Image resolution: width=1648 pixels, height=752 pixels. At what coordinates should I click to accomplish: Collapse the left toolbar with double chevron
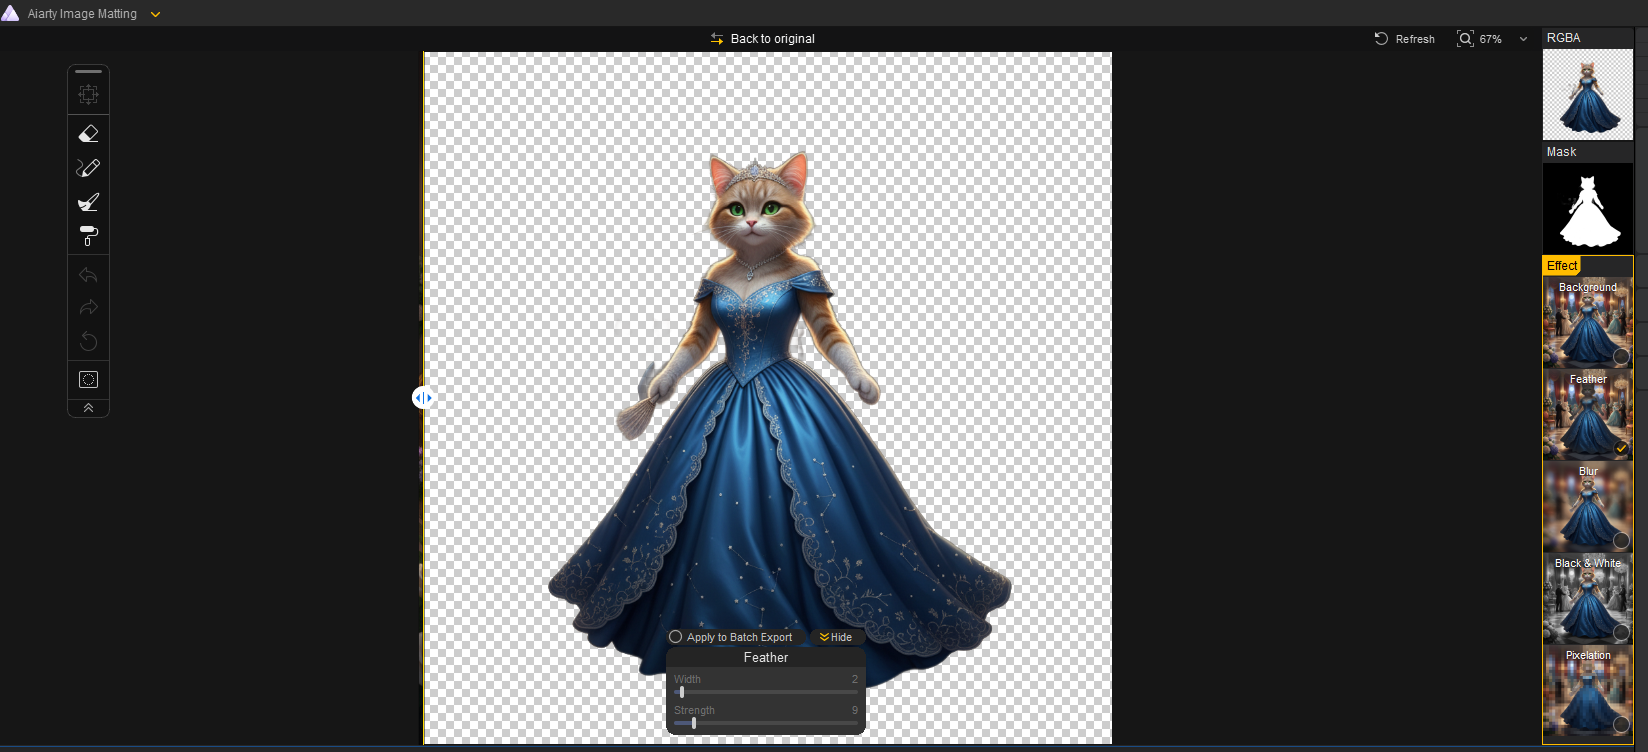88,408
